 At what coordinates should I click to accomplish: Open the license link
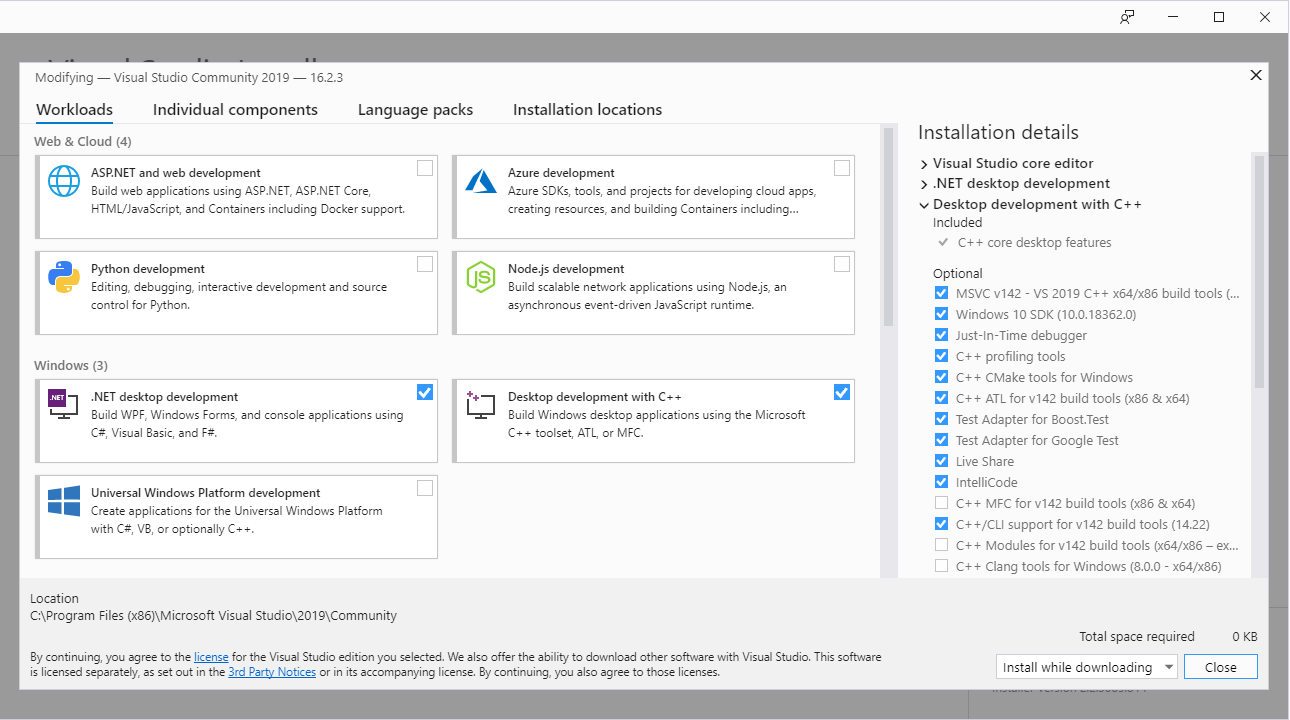point(211,657)
